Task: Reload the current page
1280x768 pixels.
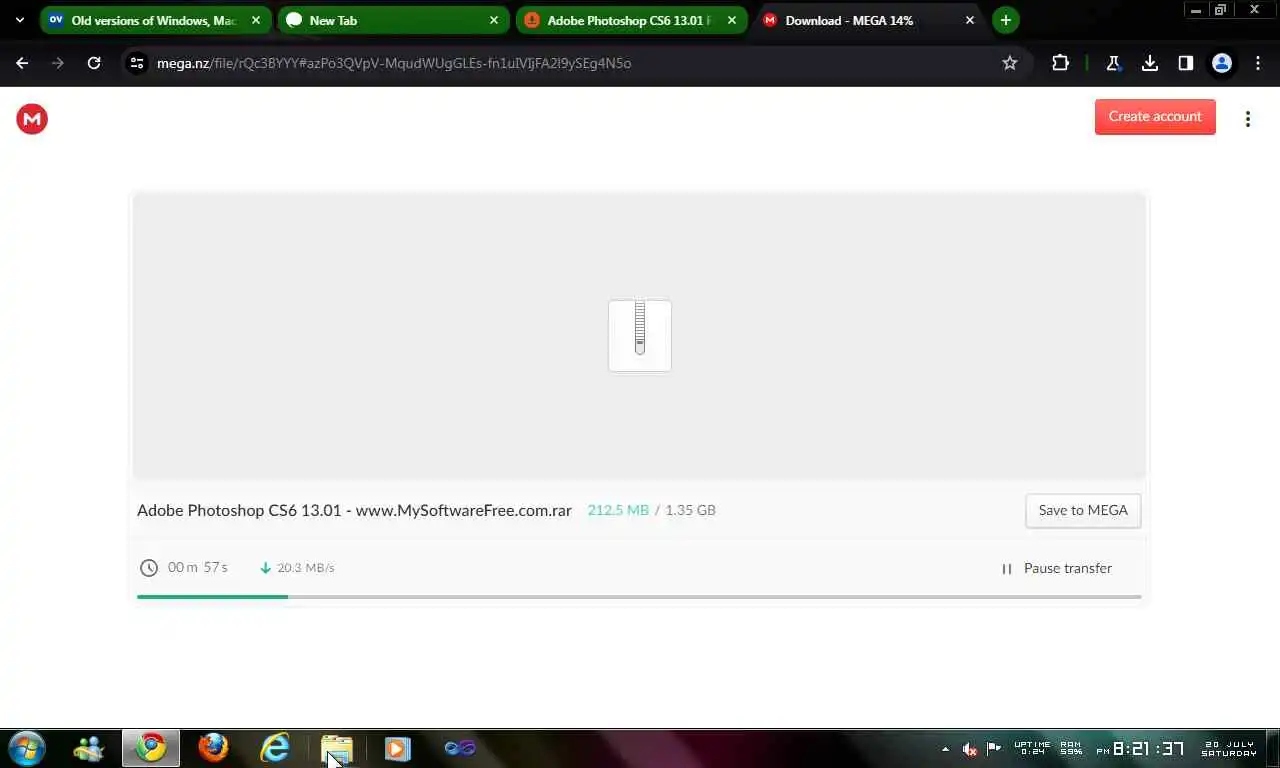Action: tap(94, 63)
